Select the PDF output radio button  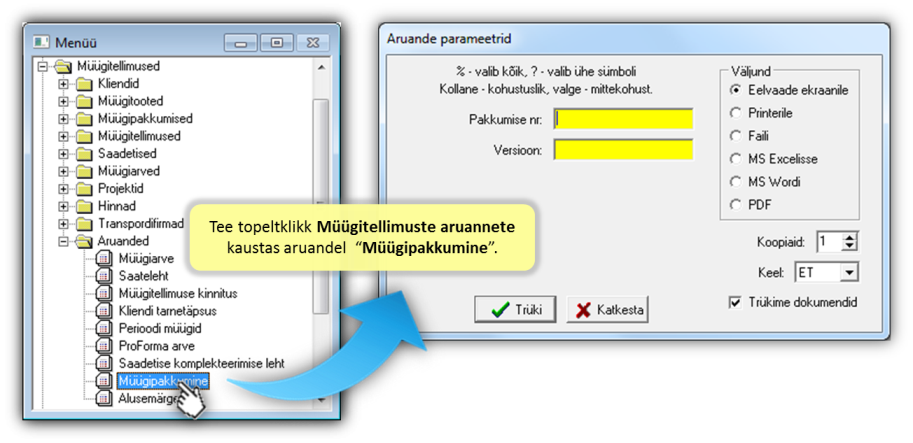(736, 205)
